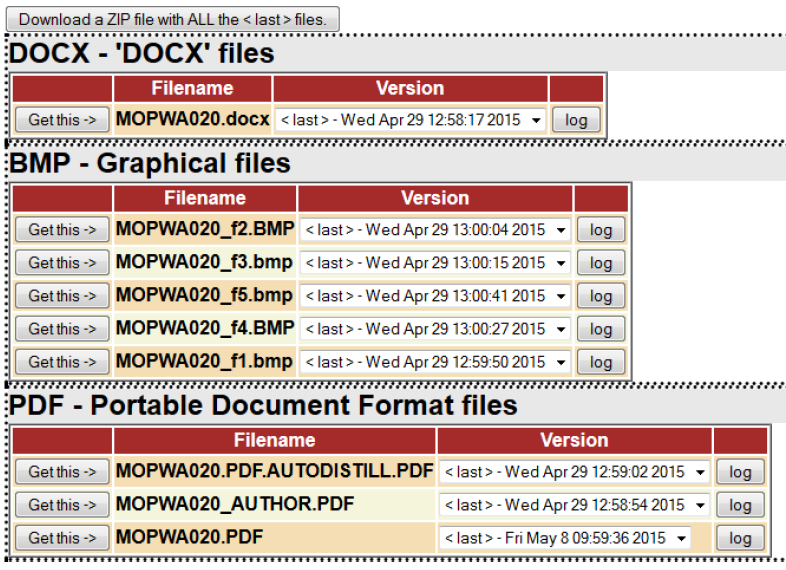Open version dropdown for MOPWA020.docx
This screenshot has height=570, width=786.
pyautogui.click(x=411, y=120)
